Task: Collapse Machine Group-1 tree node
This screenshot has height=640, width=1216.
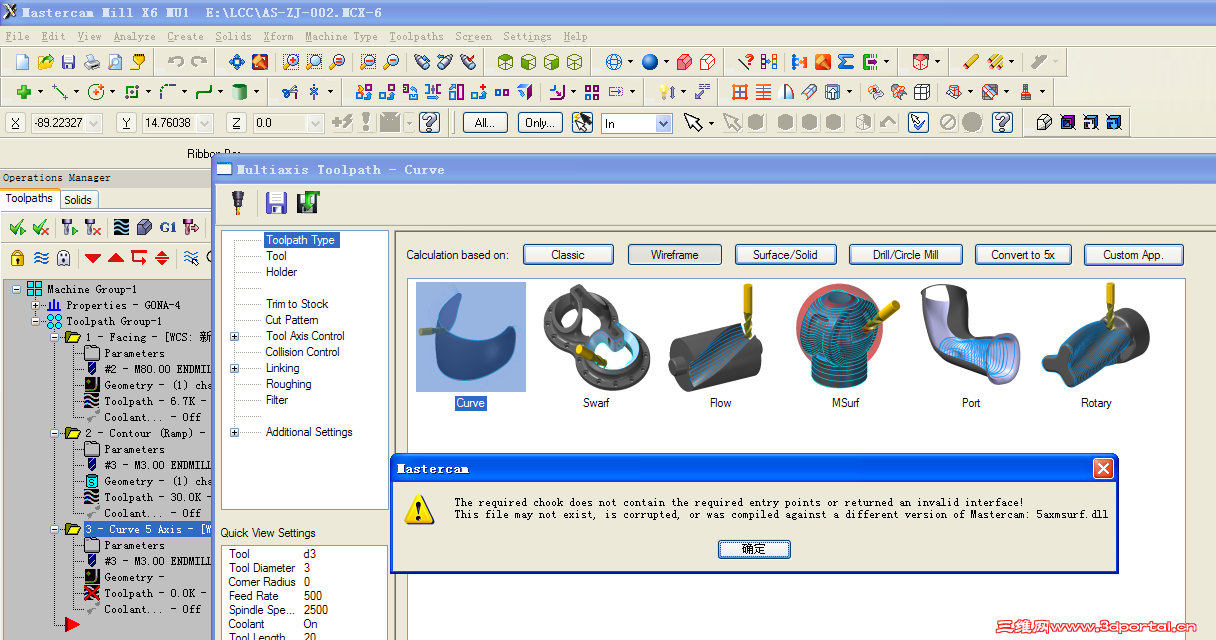Action: [x=17, y=289]
